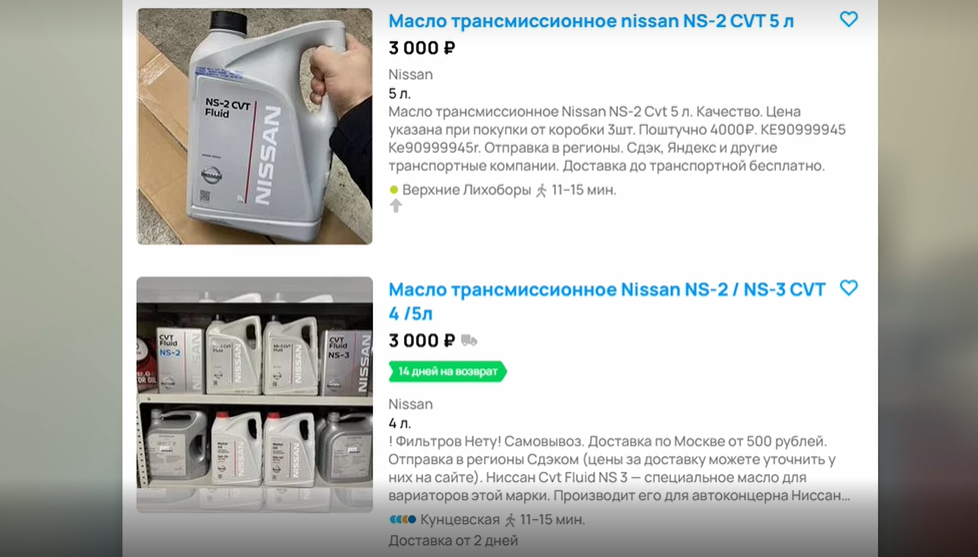Open the photo of the hand-held NS-2 CVT canister

coord(254,126)
